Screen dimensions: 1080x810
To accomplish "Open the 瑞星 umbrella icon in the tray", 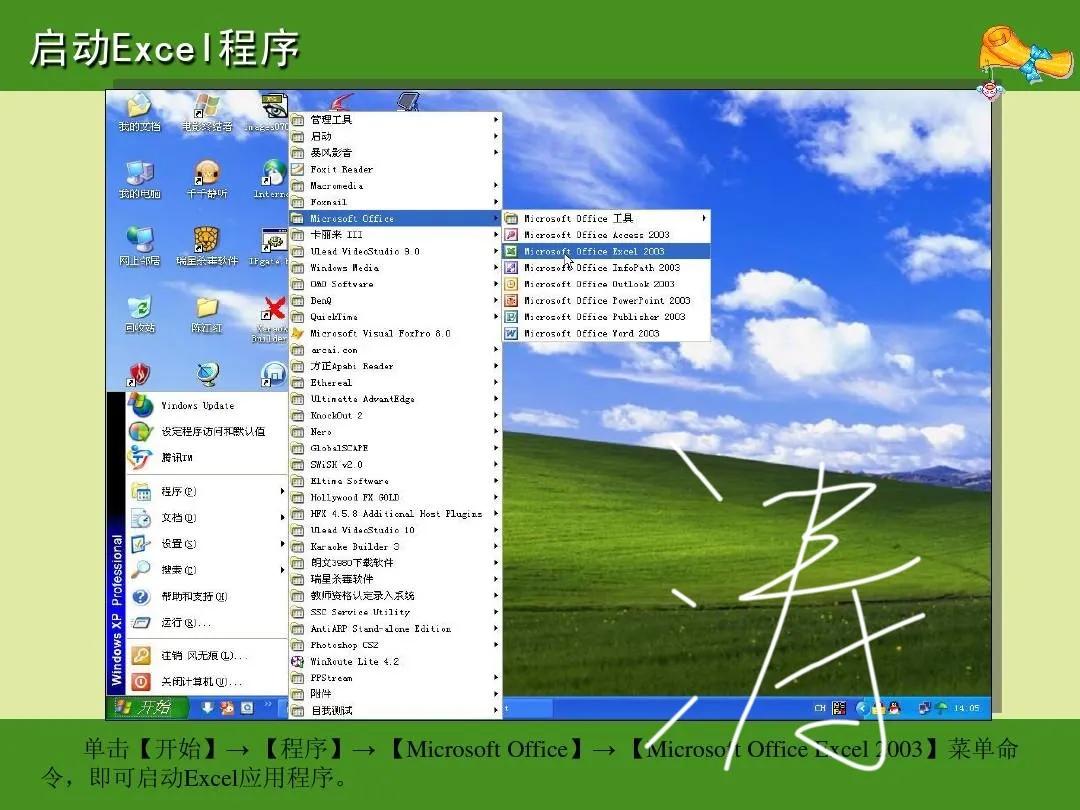I will coord(941,707).
